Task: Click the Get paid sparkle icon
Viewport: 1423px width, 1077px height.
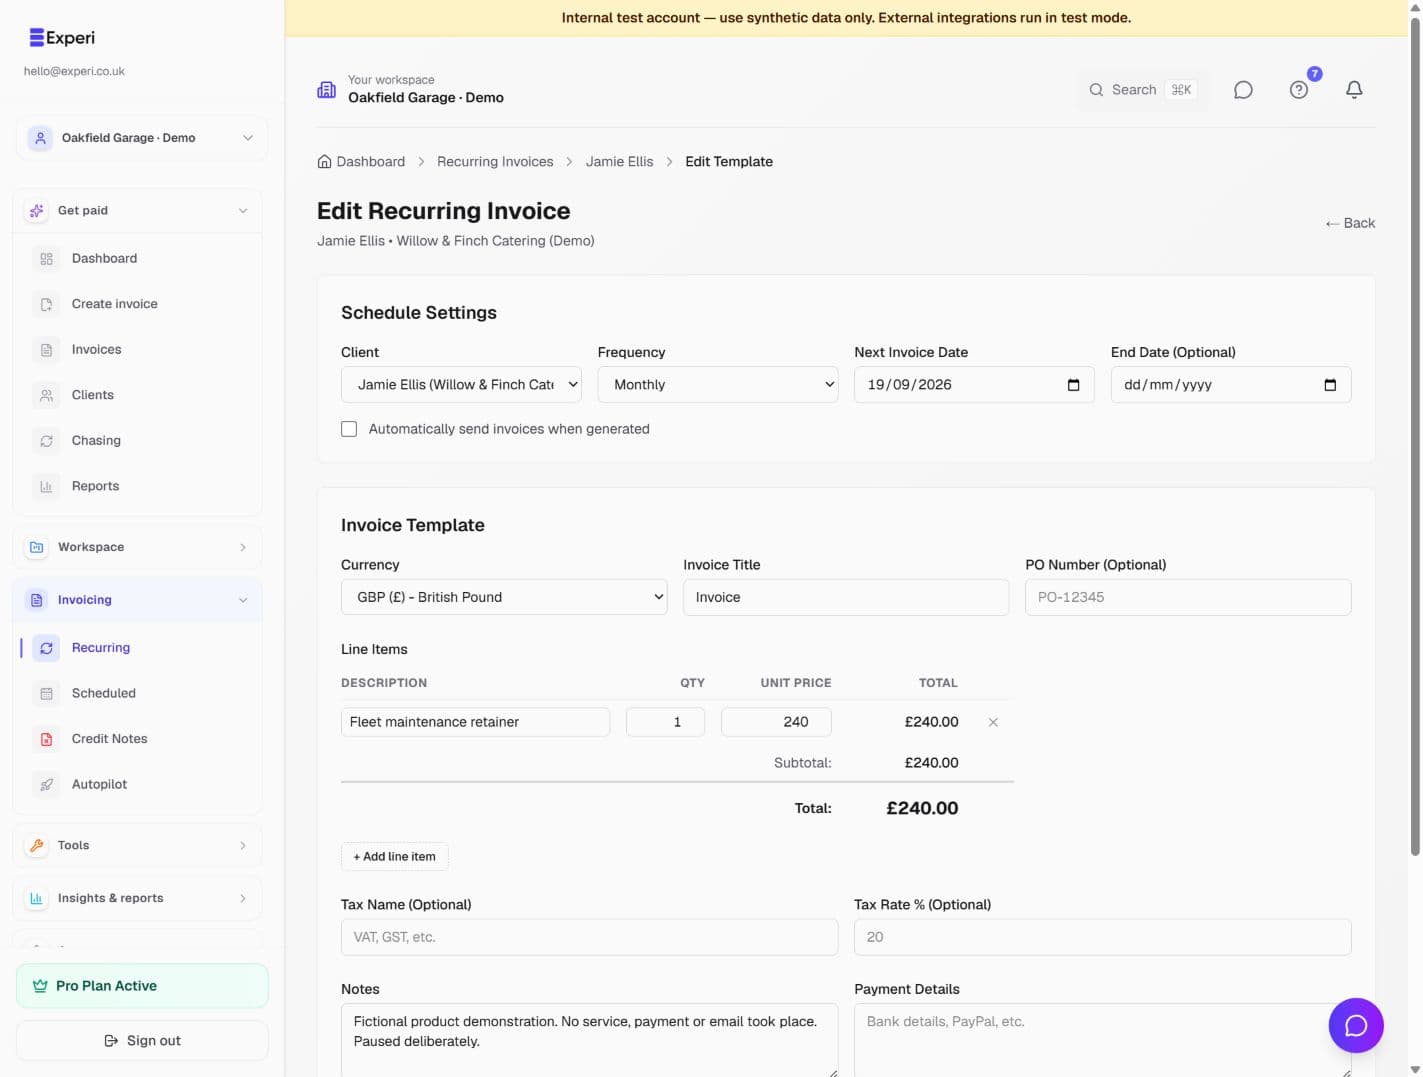Action: click(37, 210)
